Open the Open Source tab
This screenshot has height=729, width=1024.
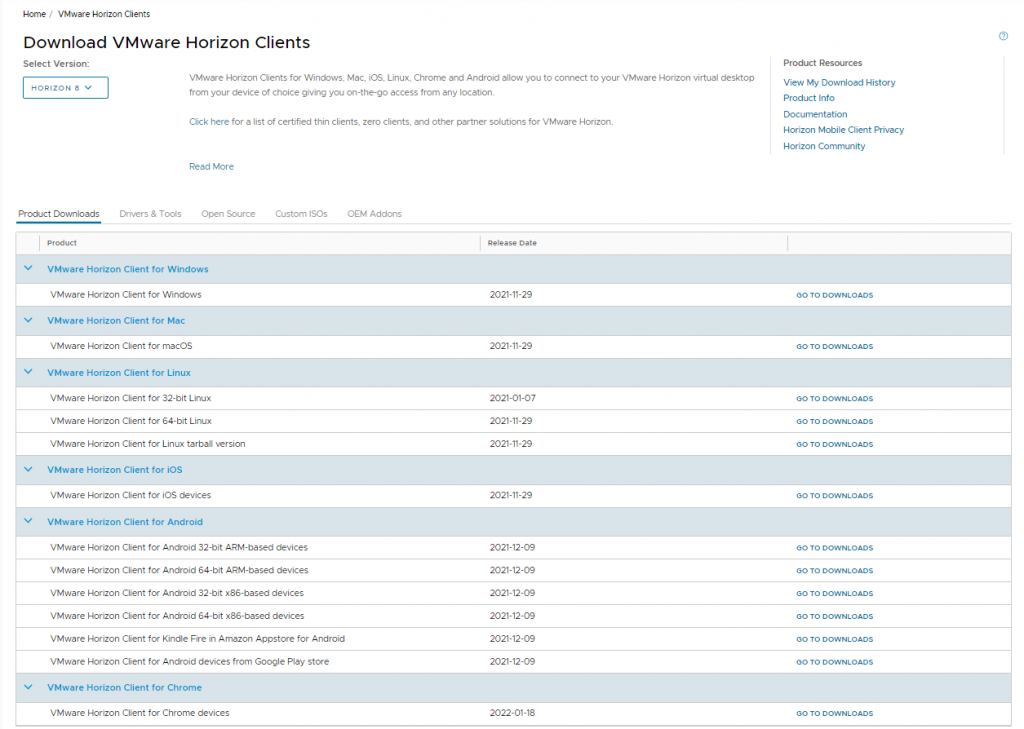[x=228, y=214]
